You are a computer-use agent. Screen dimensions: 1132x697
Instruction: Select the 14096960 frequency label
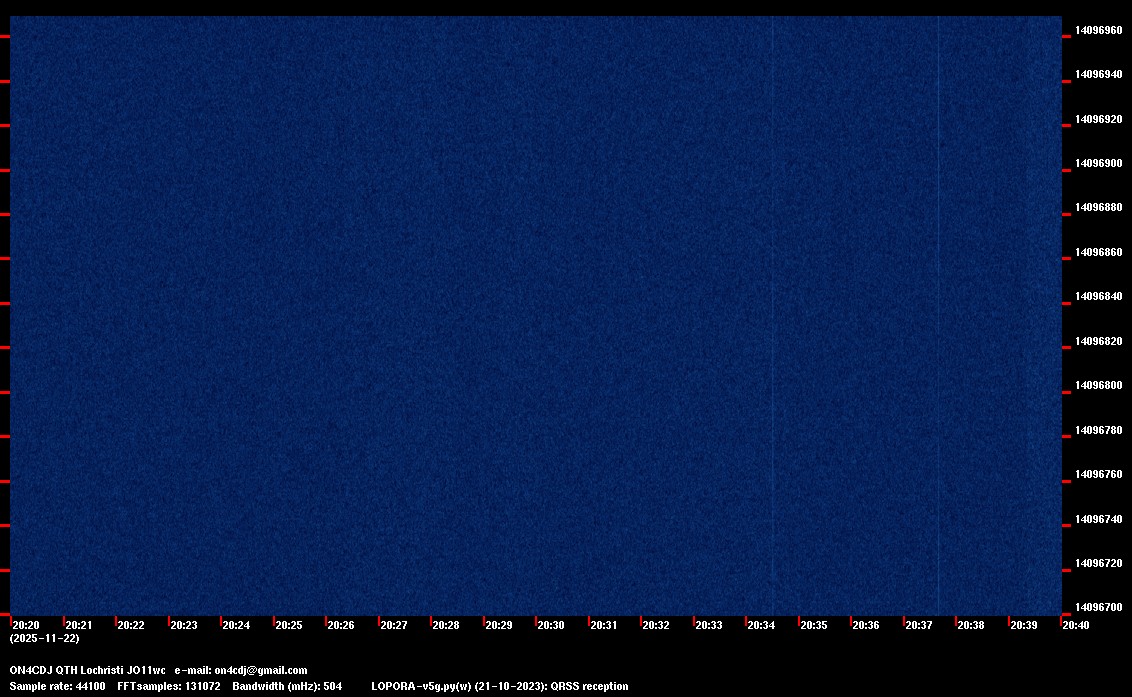1099,30
